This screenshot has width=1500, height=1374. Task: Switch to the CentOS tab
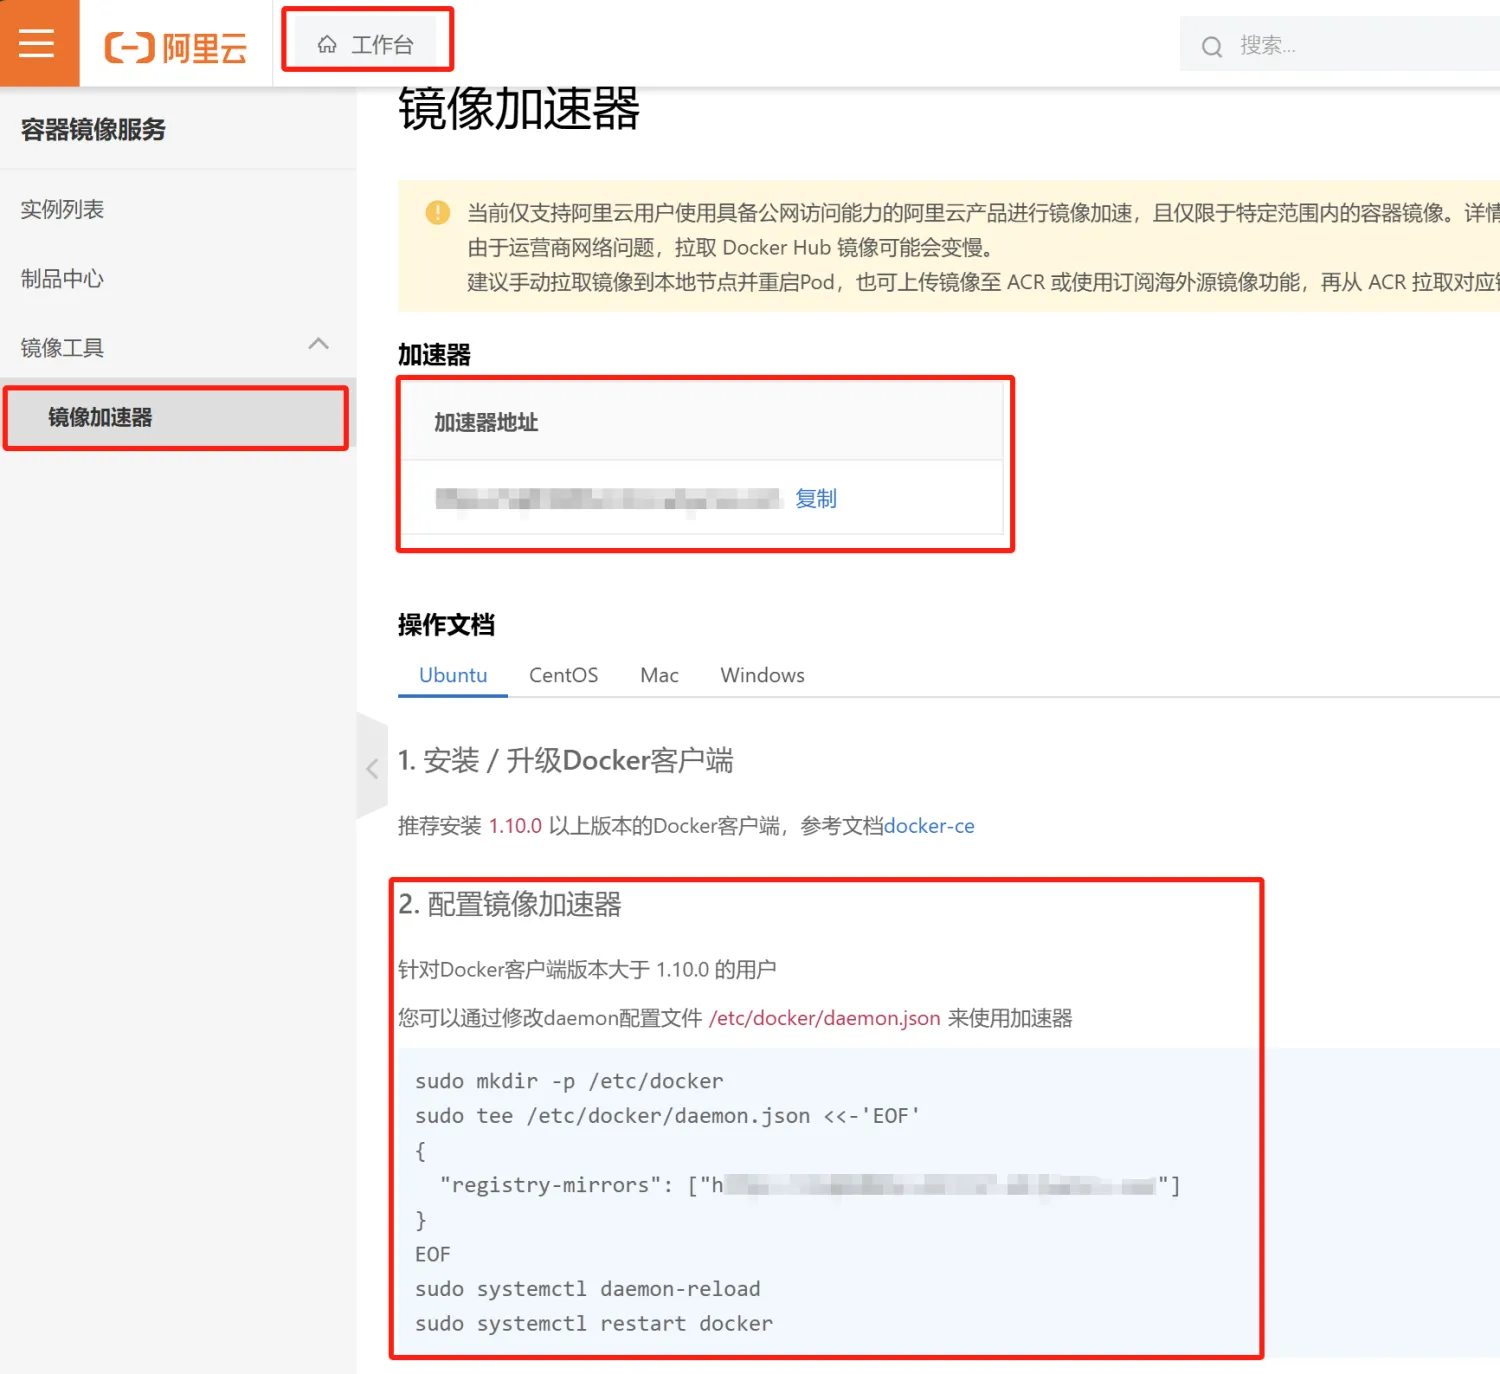point(564,675)
